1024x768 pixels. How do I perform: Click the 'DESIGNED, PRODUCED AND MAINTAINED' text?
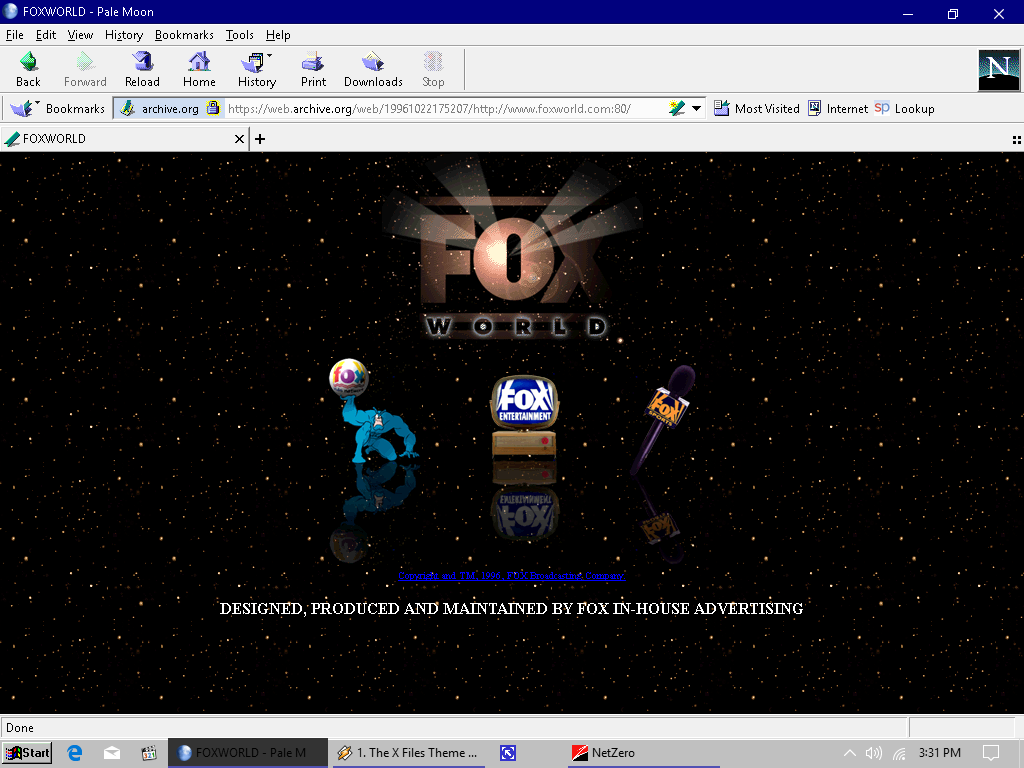tap(511, 608)
